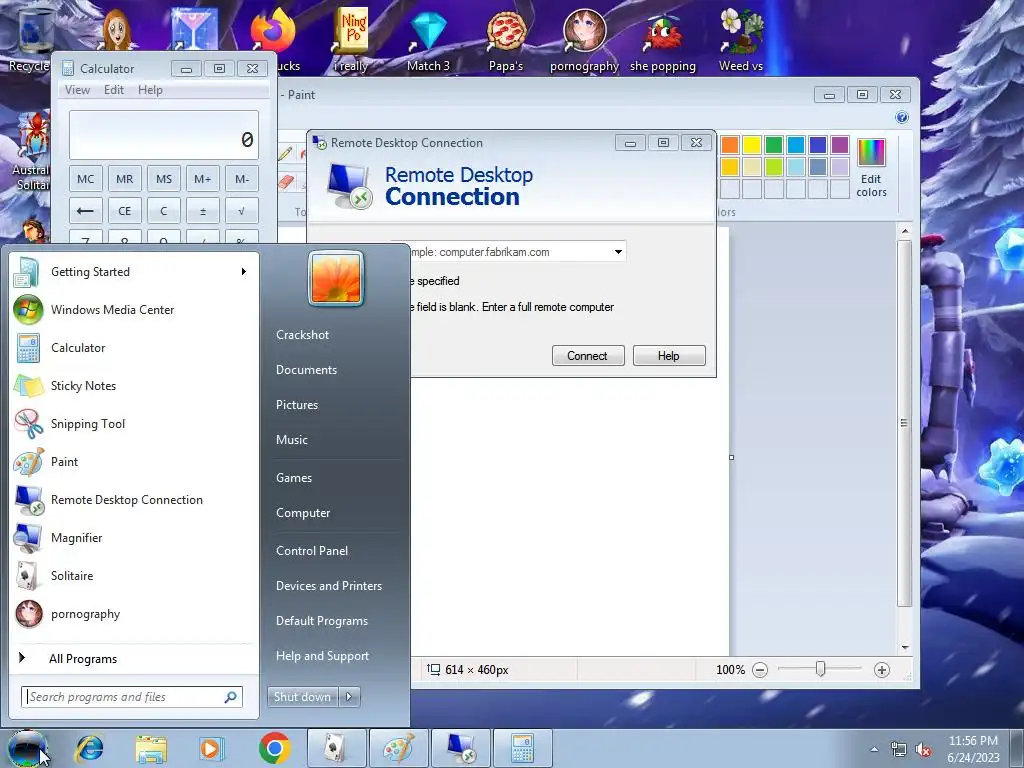Select the Weed vs desktop shortcut

tap(741, 40)
